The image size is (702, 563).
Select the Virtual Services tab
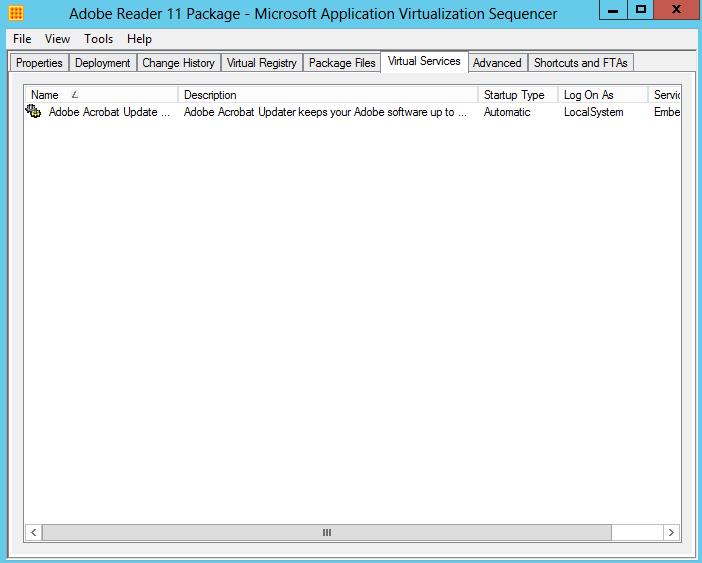pyautogui.click(x=424, y=61)
